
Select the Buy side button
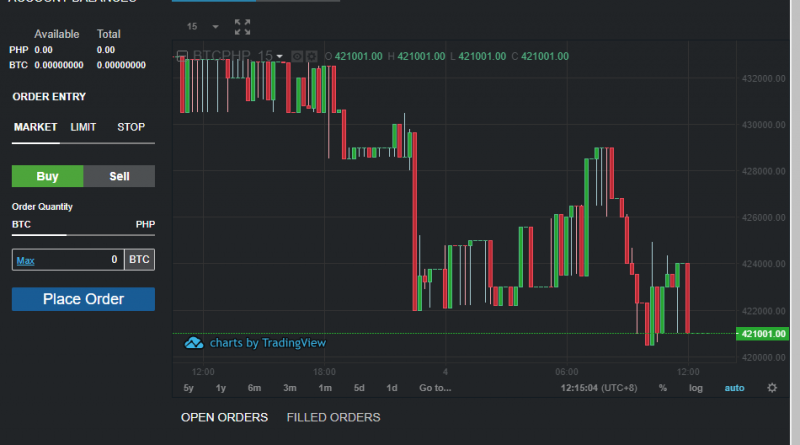(47, 176)
